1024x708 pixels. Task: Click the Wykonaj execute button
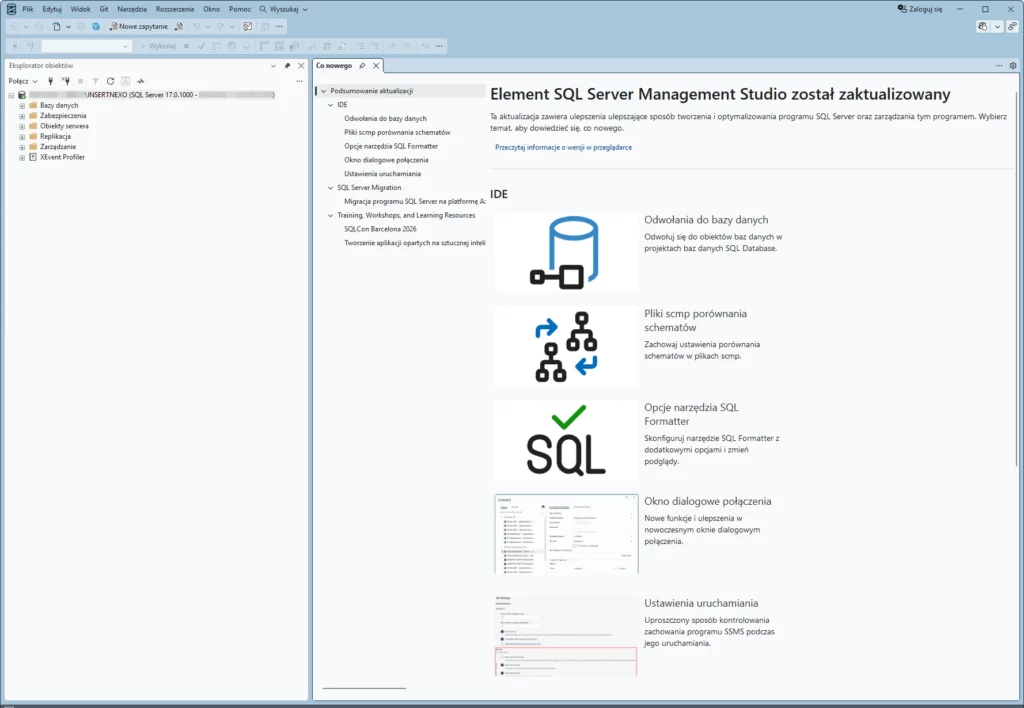(x=158, y=46)
